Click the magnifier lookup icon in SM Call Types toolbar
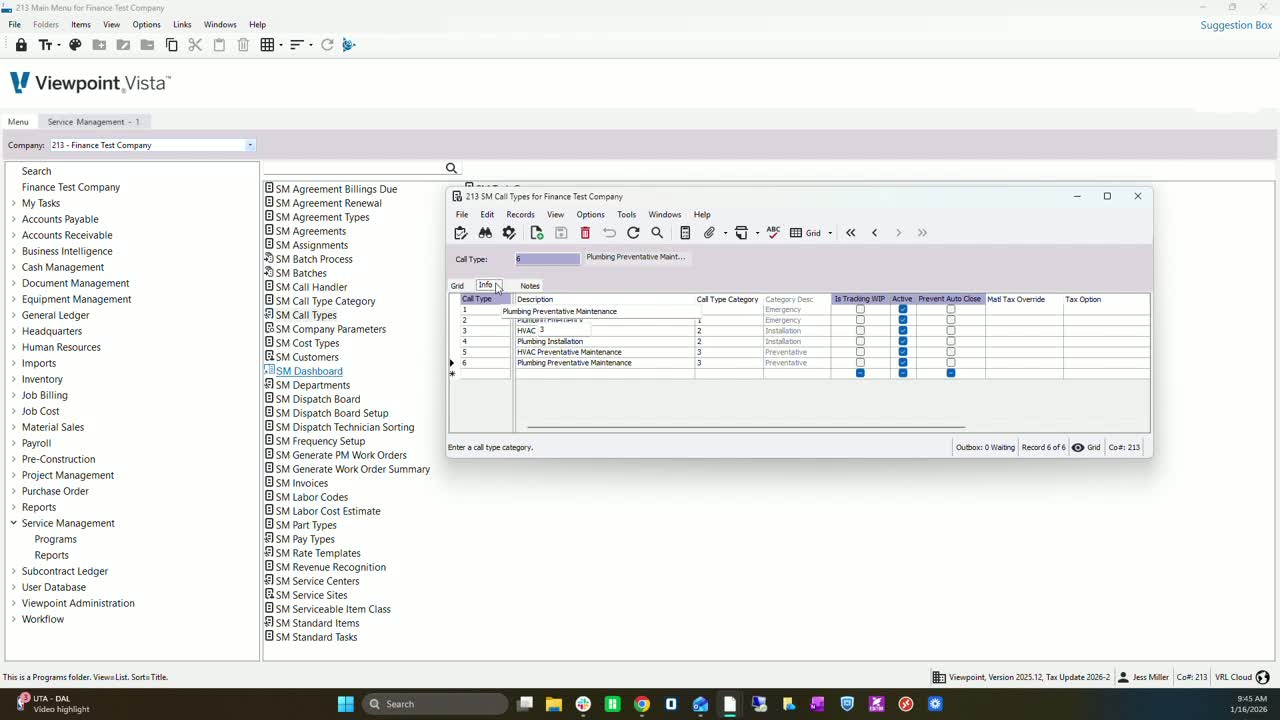The height and width of the screenshot is (720, 1280). 657,233
